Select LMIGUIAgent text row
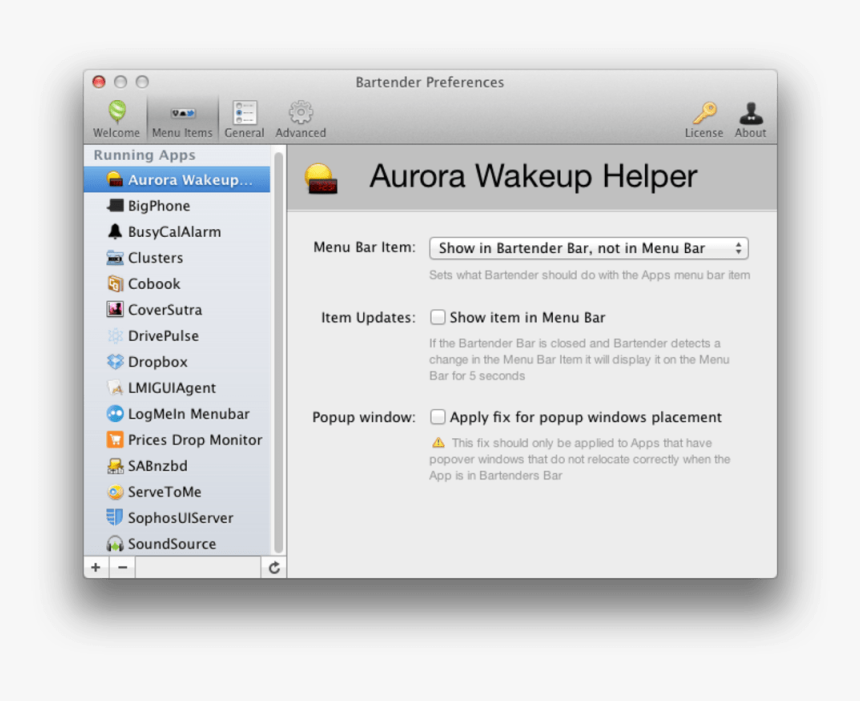 pos(172,388)
